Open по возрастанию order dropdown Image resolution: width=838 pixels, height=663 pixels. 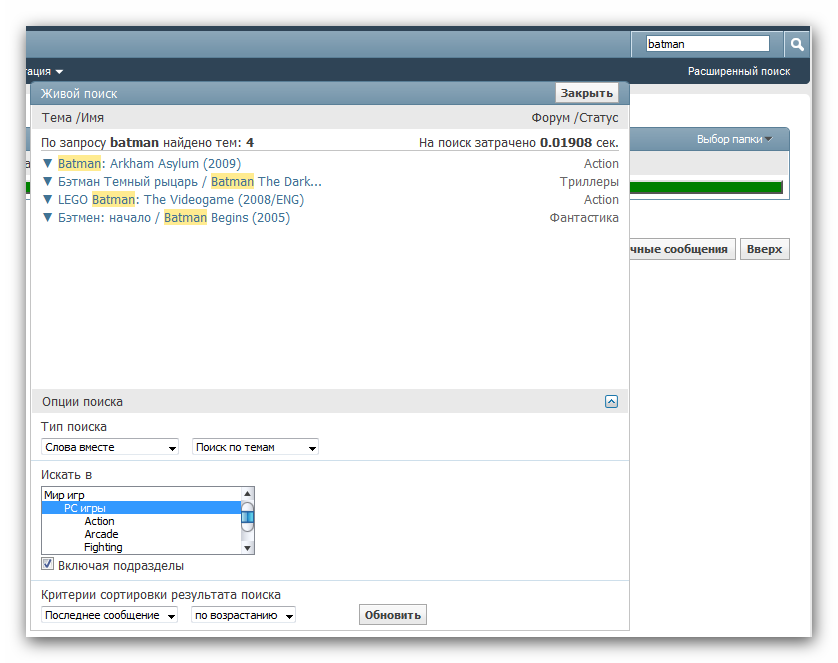[x=243, y=615]
